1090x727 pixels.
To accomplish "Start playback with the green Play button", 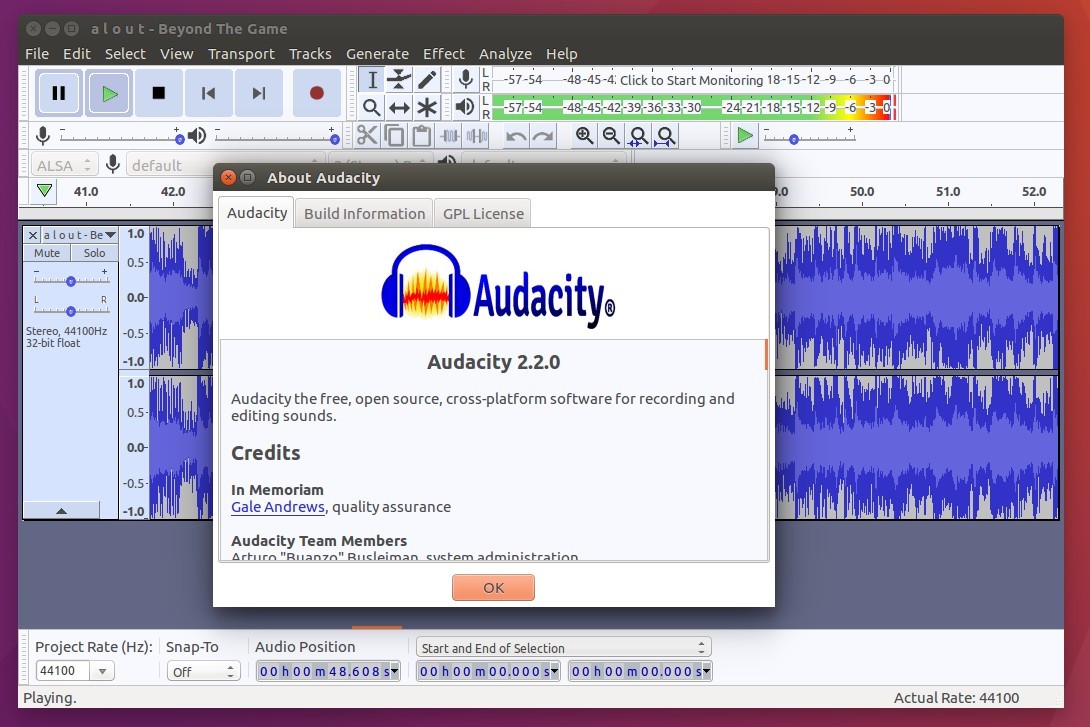I will [x=108, y=93].
